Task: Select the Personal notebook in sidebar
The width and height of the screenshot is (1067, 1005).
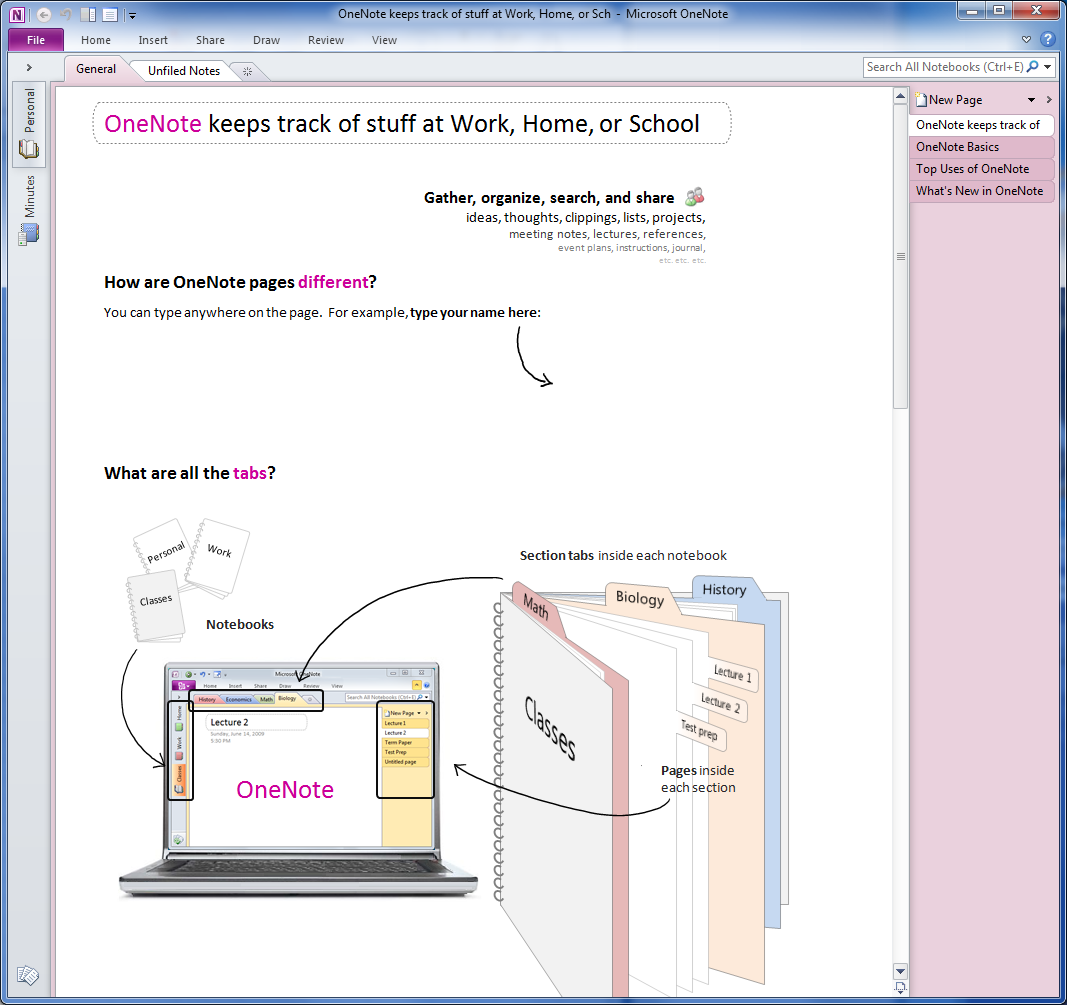Action: (29, 125)
